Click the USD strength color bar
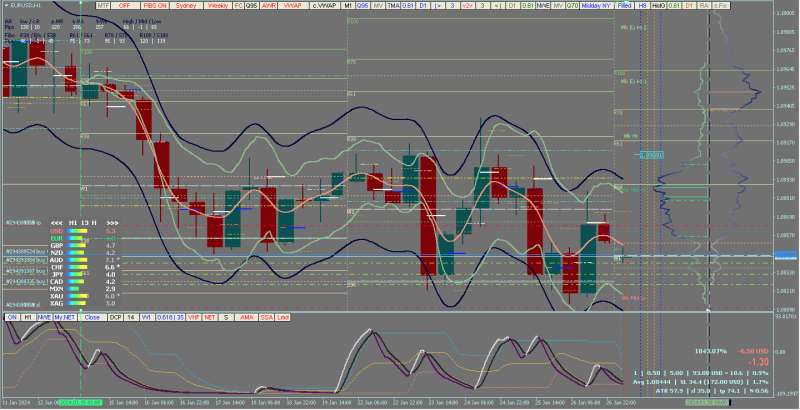Viewport: 800px width, 410px height. click(77, 230)
